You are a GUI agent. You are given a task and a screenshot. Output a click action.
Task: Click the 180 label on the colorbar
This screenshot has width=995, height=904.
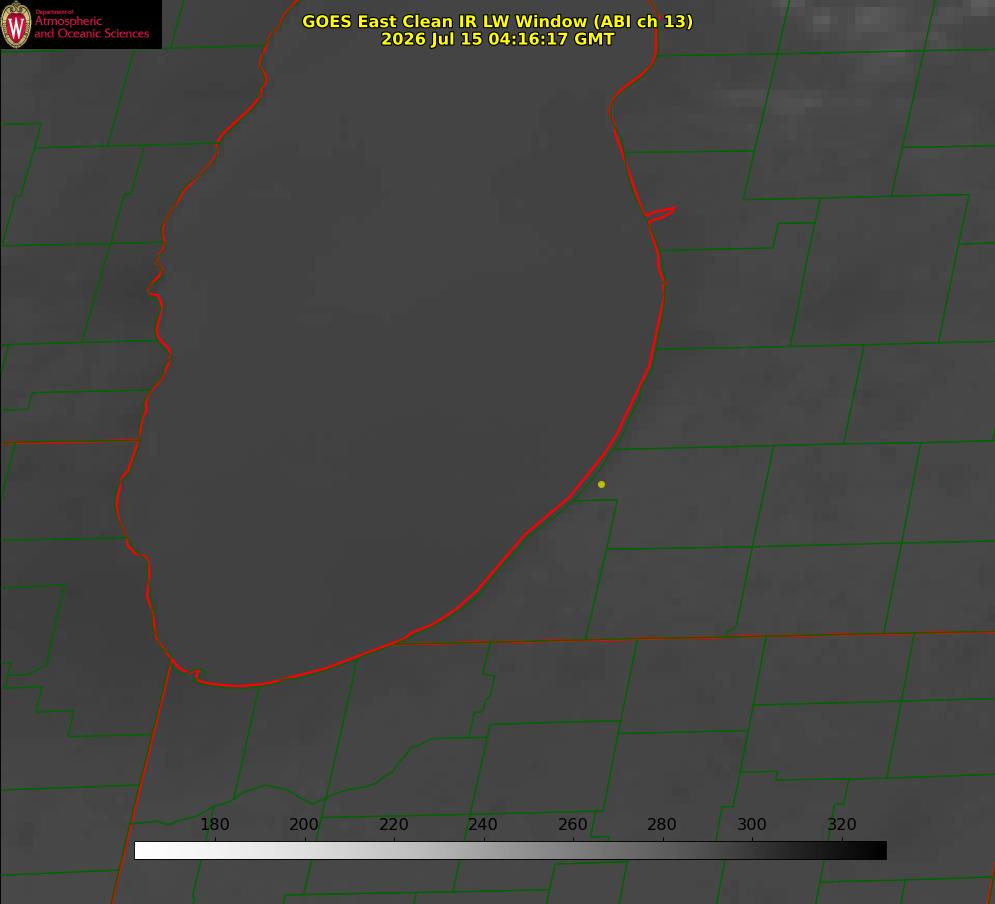(214, 824)
